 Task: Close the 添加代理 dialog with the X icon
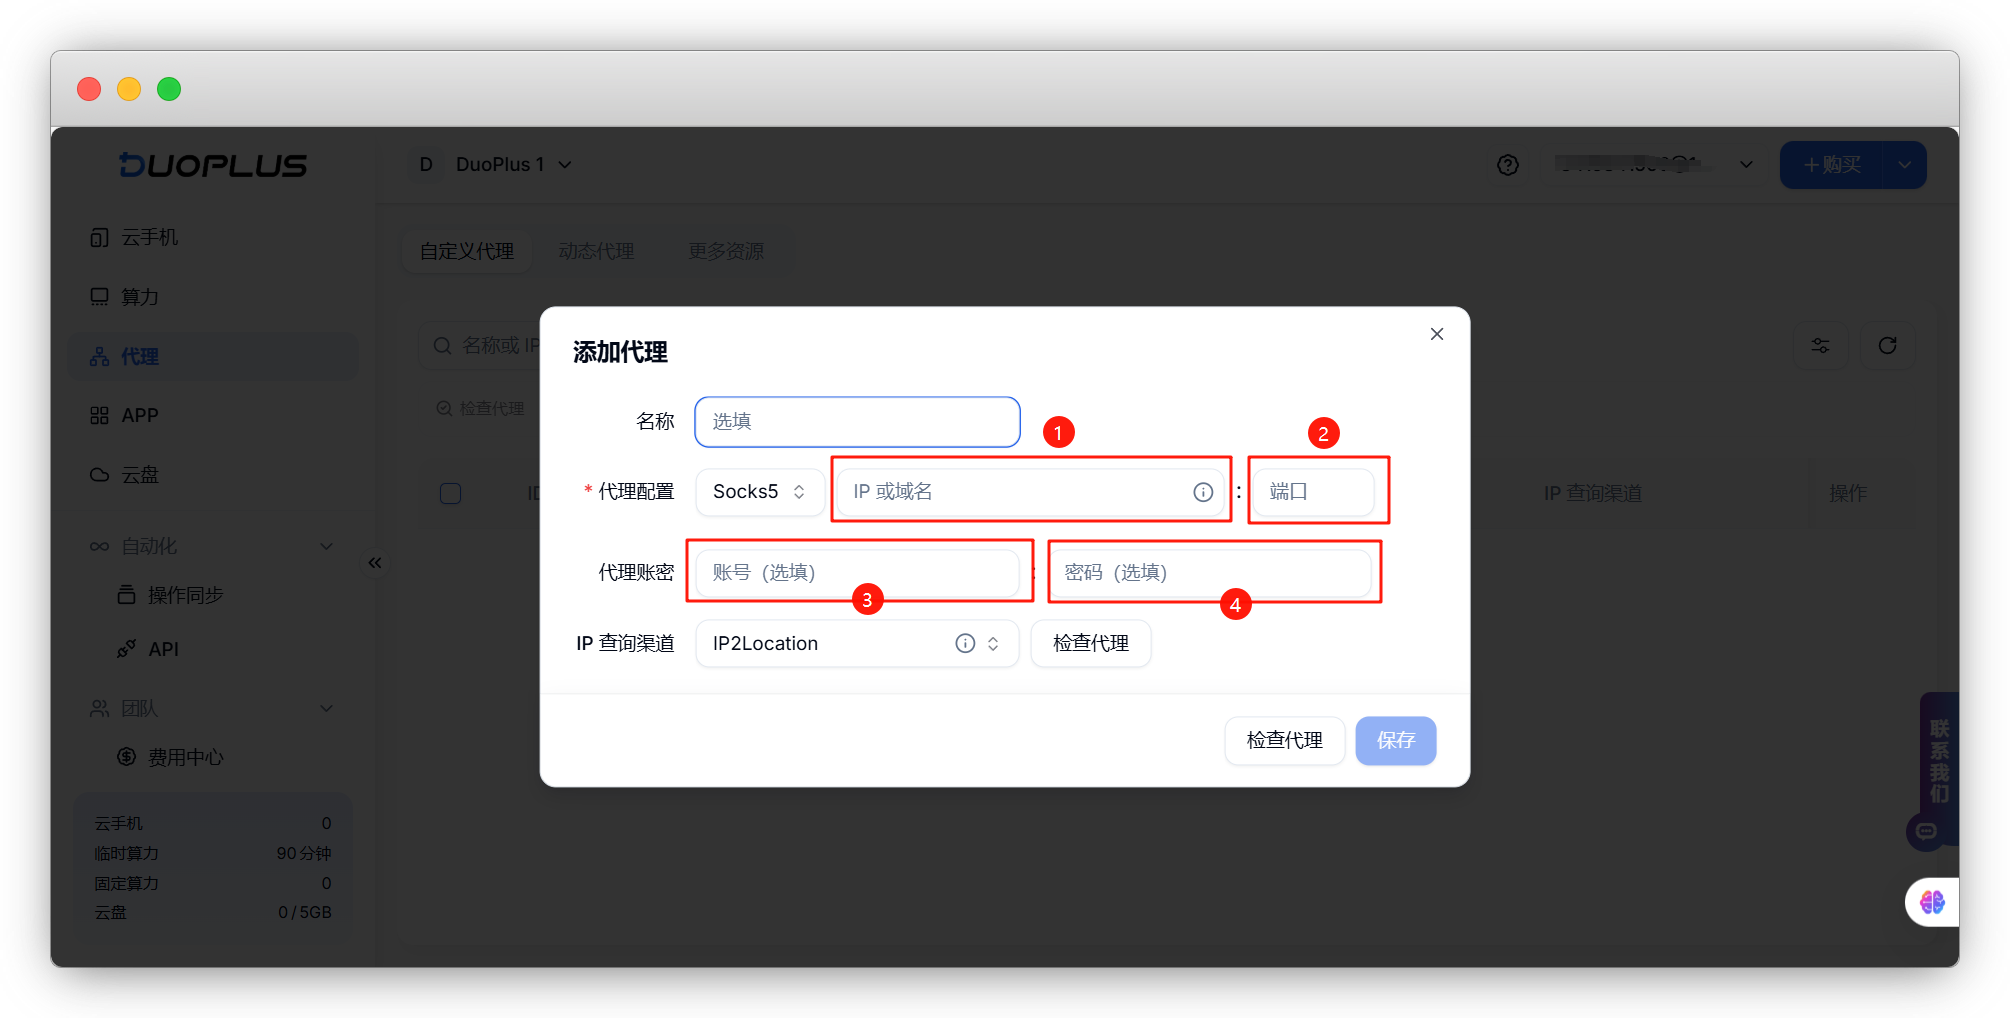(1437, 334)
